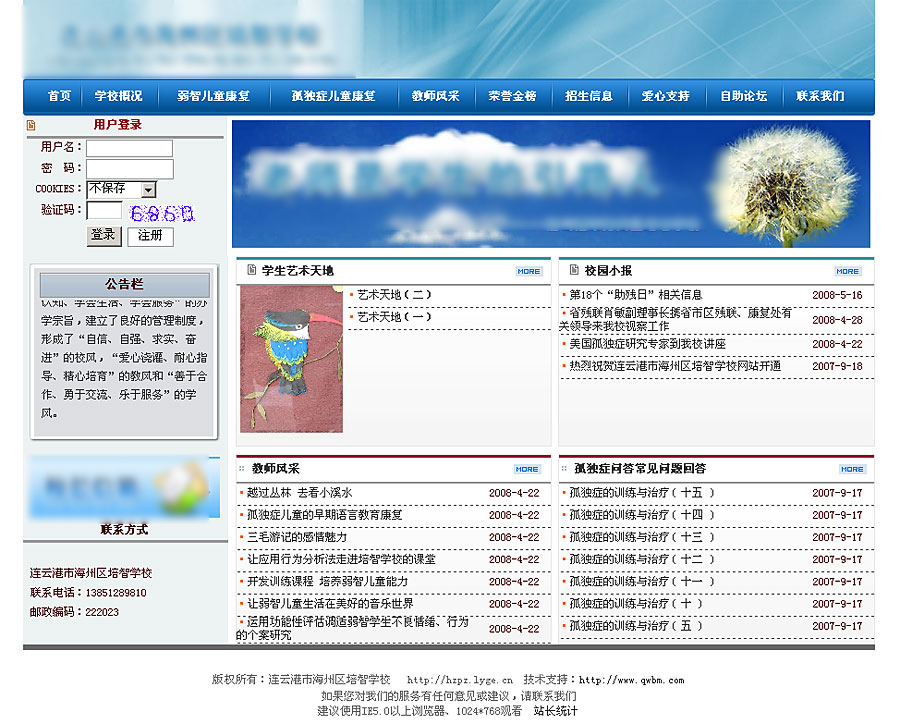
Task: Open MORE icon for 孤独症问答常见问题回答
Action: point(852,469)
